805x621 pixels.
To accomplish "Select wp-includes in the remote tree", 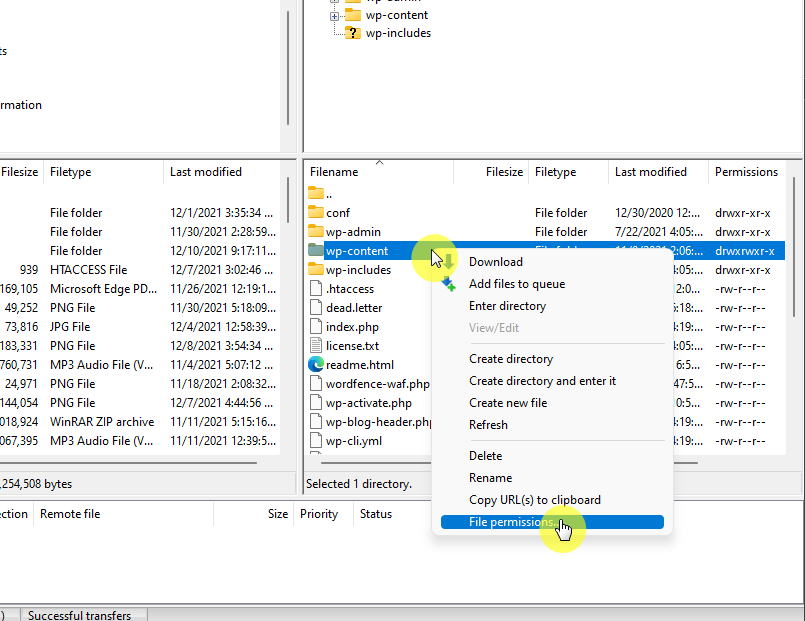I will click(398, 33).
